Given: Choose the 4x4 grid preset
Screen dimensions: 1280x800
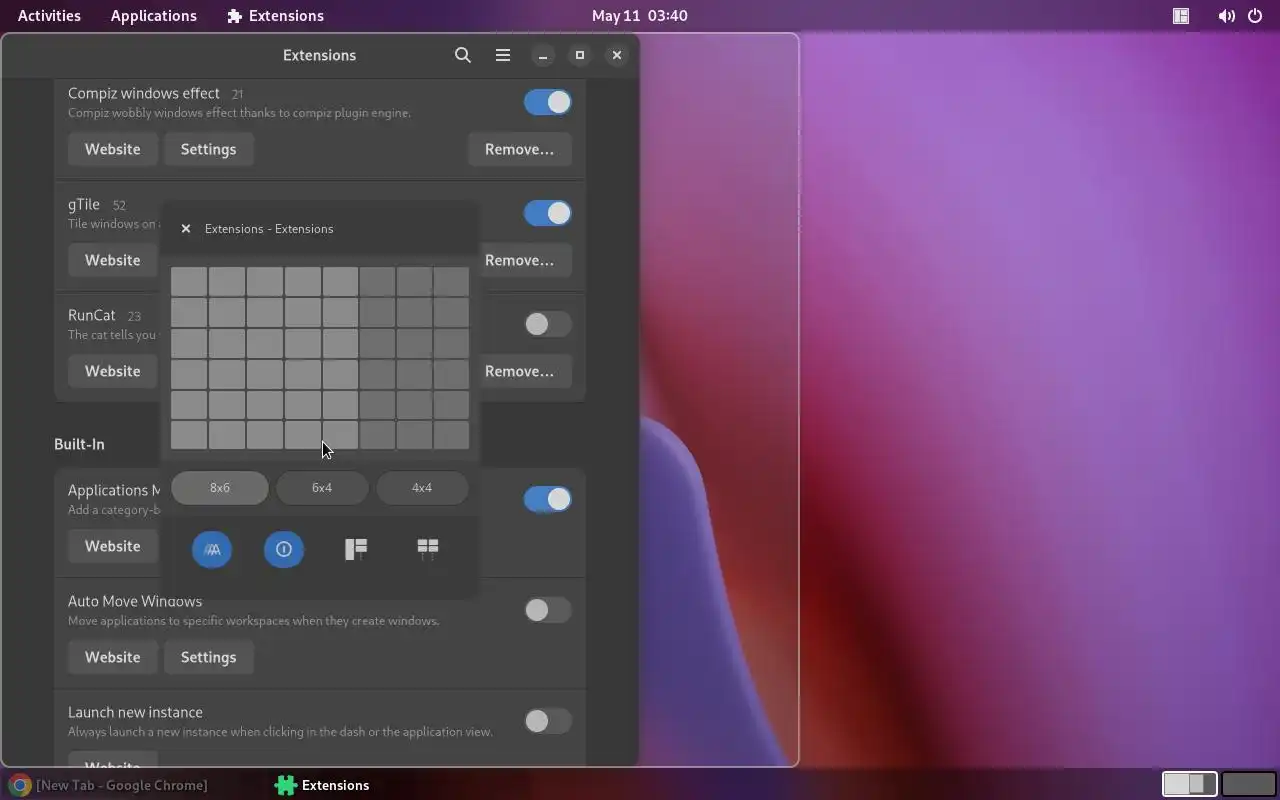Looking at the screenshot, I should pyautogui.click(x=422, y=488).
